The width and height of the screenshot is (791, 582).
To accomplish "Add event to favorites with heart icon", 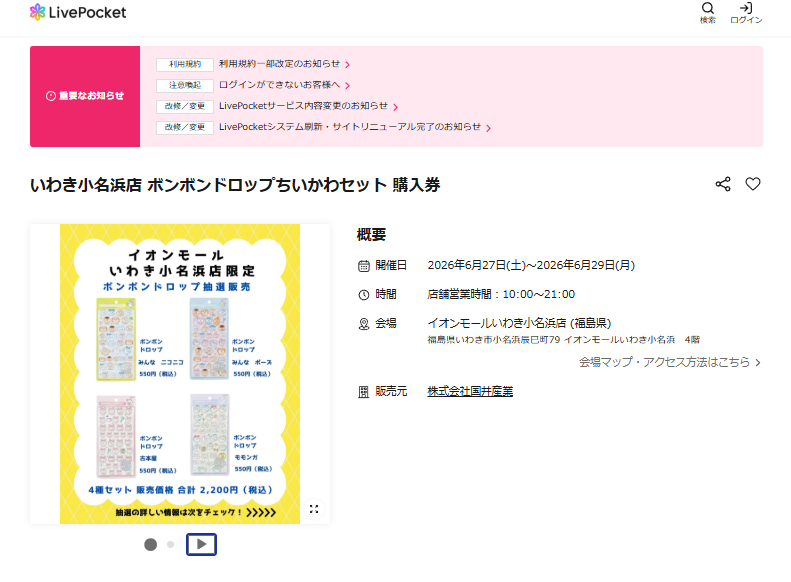I will point(753,184).
